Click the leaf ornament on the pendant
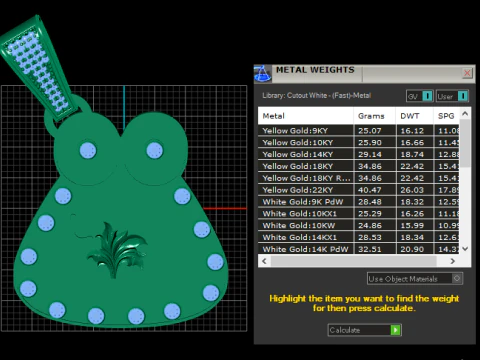Screen dimensions: 480x360 (x=117, y=250)
